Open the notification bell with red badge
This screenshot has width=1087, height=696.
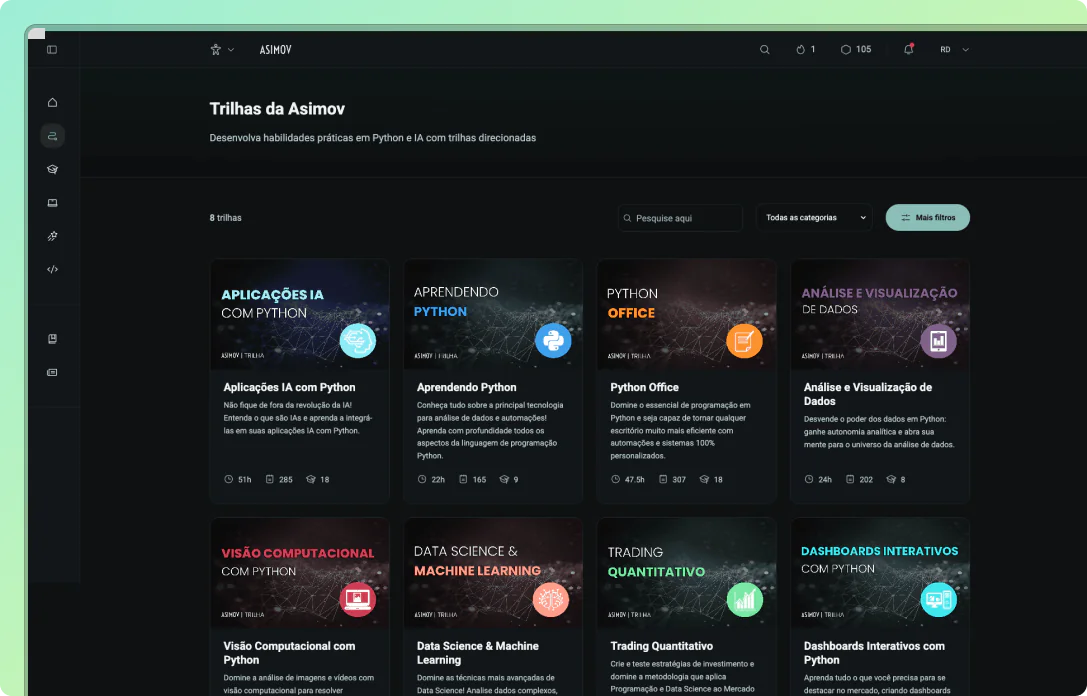908,49
